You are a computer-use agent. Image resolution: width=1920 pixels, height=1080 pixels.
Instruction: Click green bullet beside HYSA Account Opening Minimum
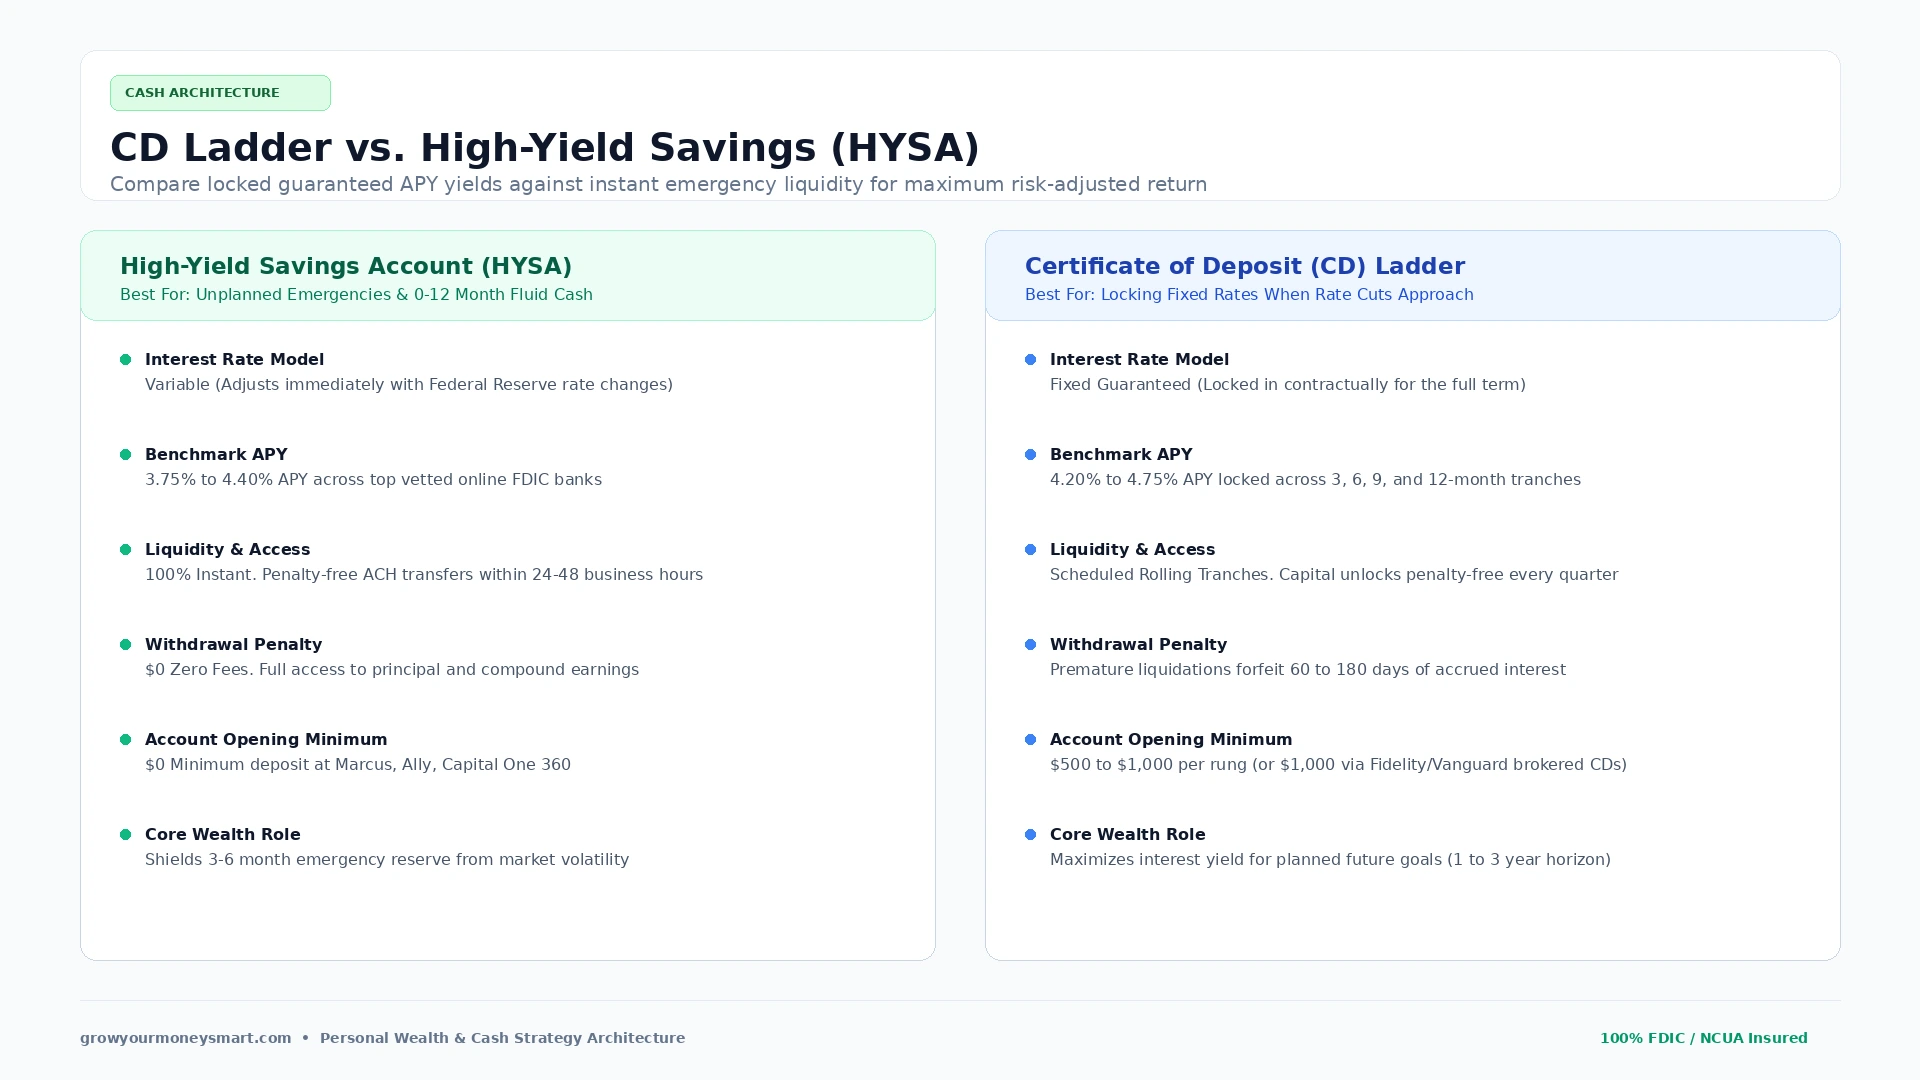click(126, 740)
